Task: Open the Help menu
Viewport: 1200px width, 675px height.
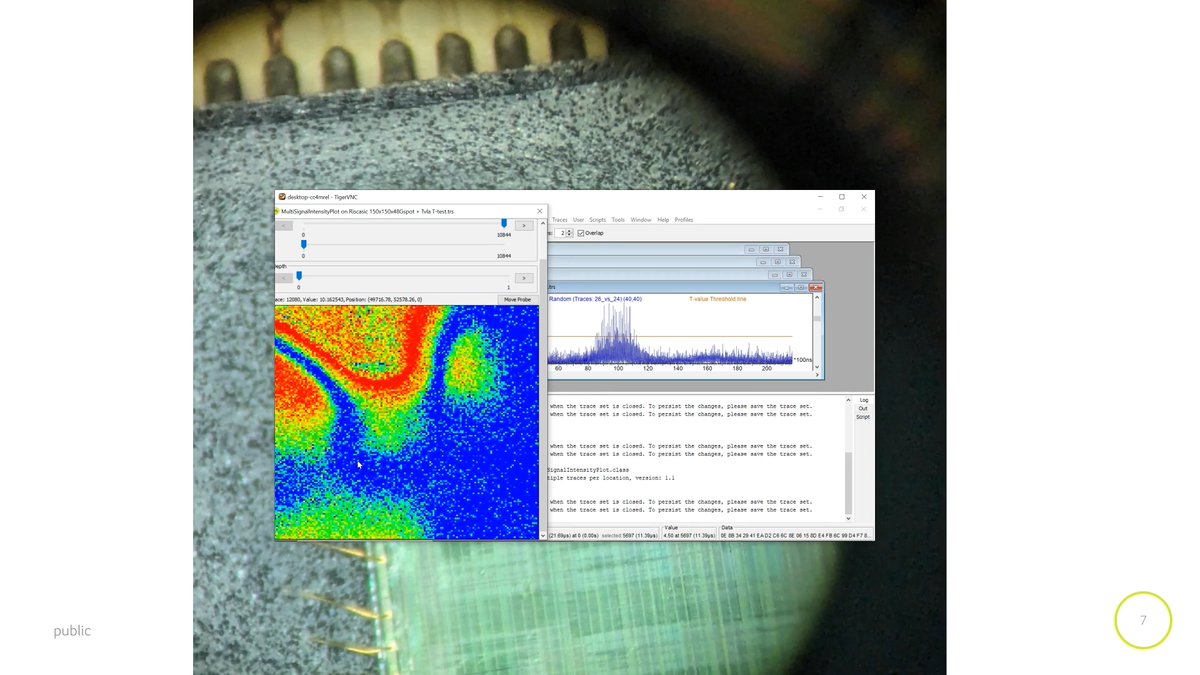Action: 663,220
